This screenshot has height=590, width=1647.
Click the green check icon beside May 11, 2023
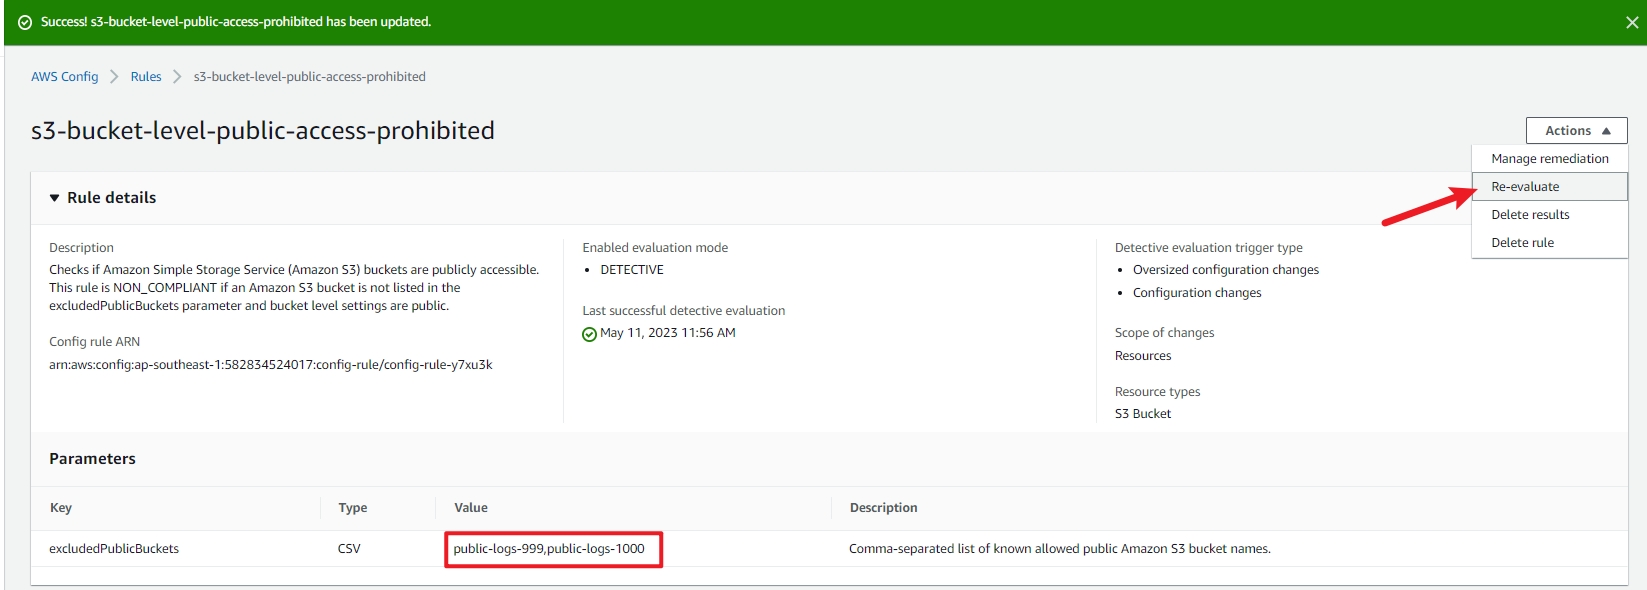pos(589,334)
